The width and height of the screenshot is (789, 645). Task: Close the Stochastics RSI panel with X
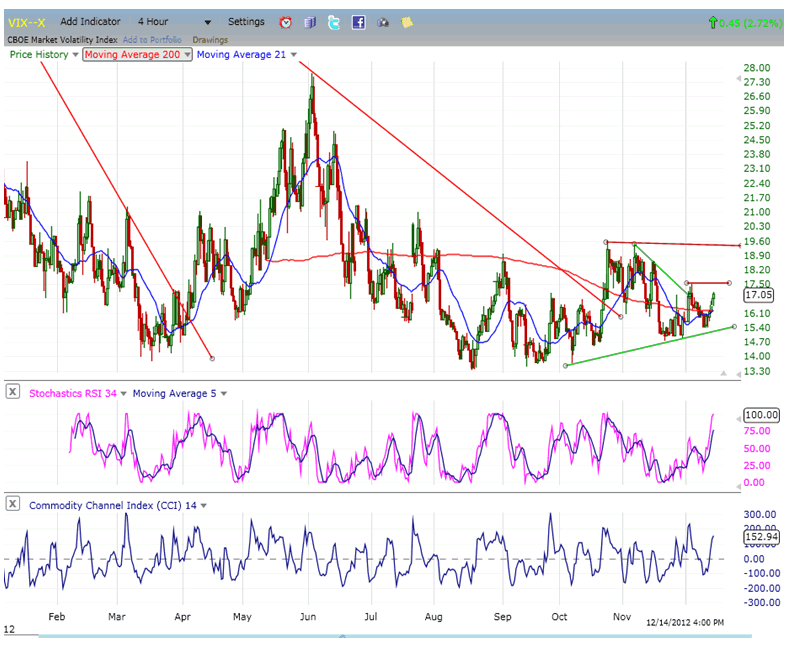(x=13, y=393)
